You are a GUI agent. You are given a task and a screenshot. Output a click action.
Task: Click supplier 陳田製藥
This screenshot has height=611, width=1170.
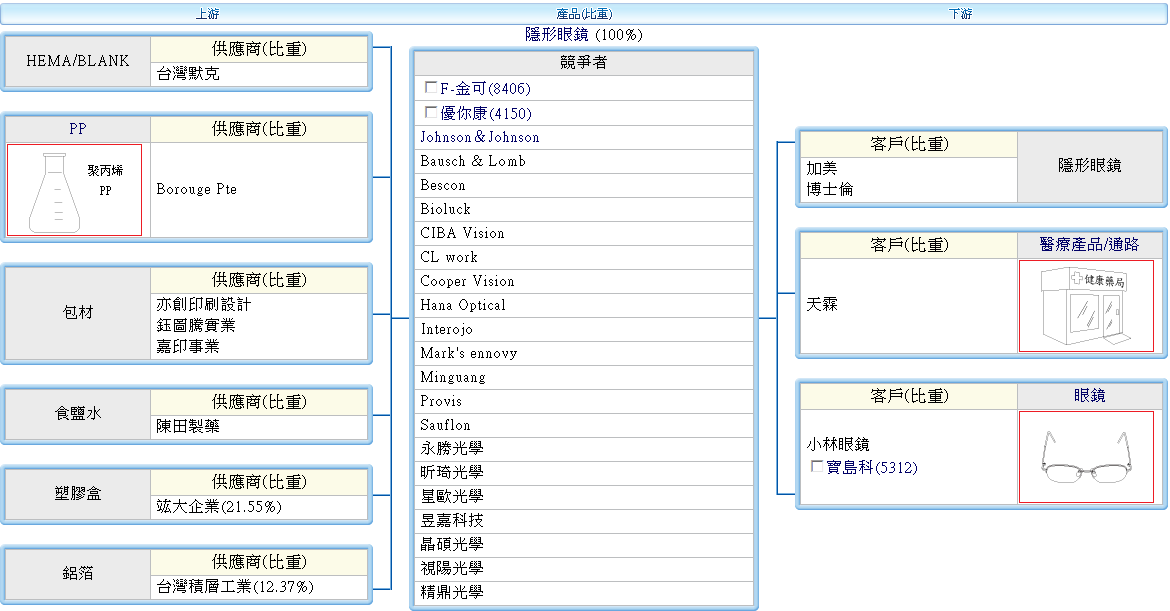tap(188, 426)
